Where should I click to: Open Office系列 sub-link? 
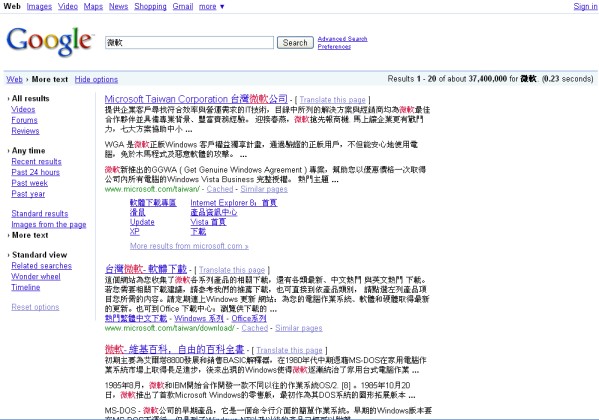[249, 318]
